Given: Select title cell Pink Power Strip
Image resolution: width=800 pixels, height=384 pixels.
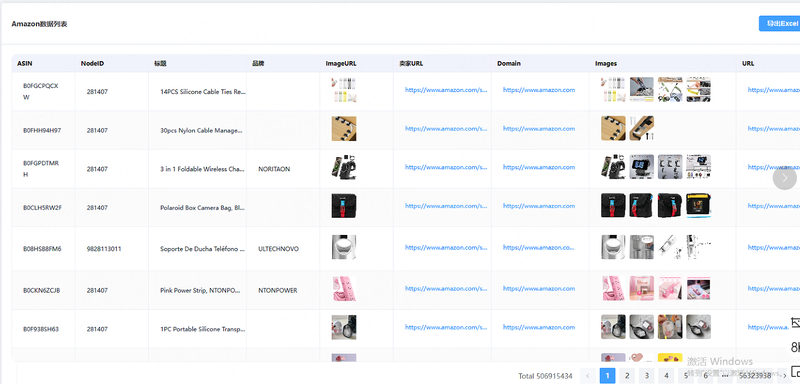Looking at the screenshot, I should [200, 291].
